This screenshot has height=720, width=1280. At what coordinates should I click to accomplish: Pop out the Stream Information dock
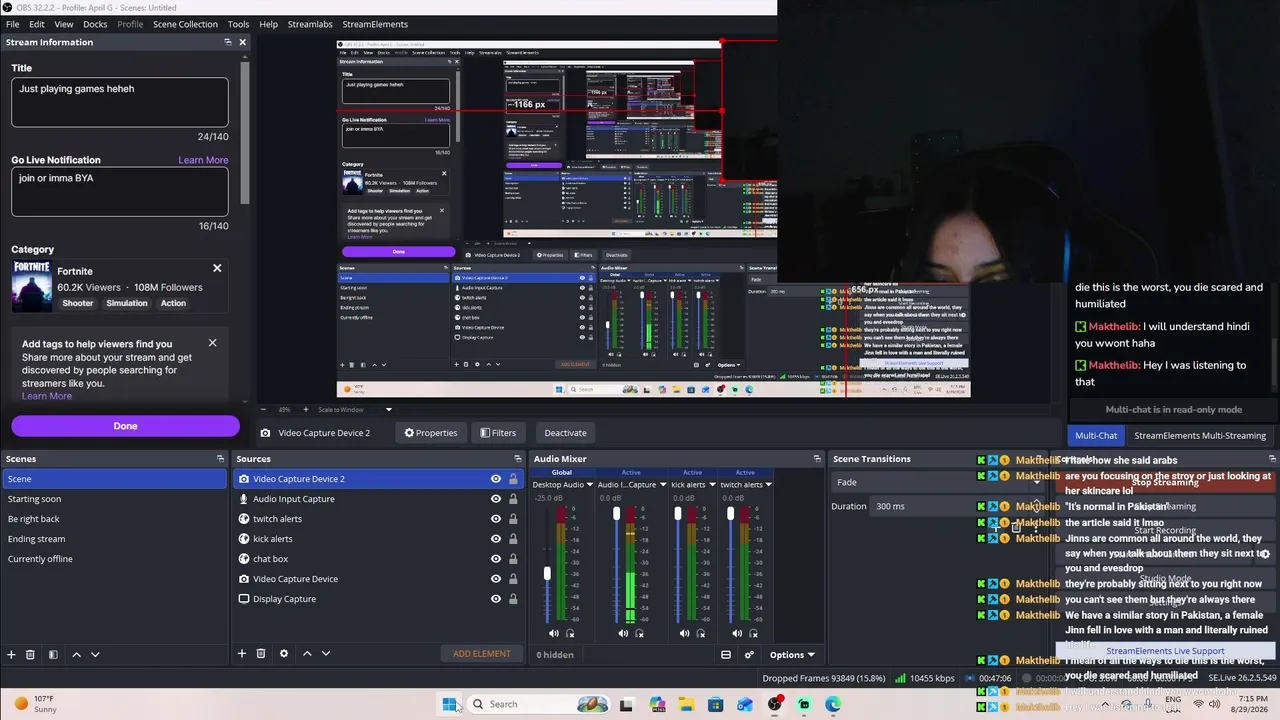[228, 42]
